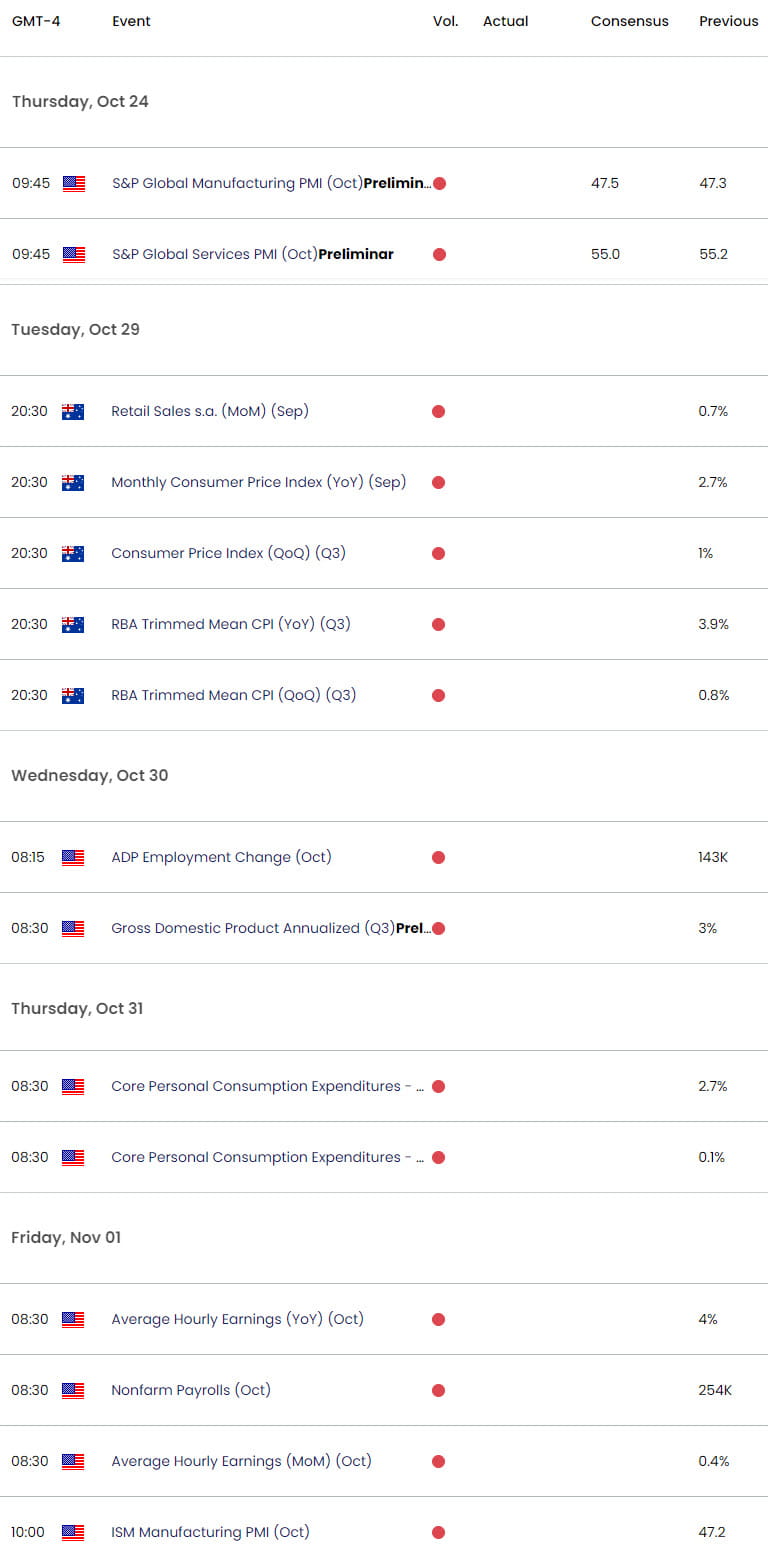Click the volatility dot for S&P Global Manufacturing PMI
Image resolution: width=768 pixels, height=1547 pixels.
(x=438, y=183)
